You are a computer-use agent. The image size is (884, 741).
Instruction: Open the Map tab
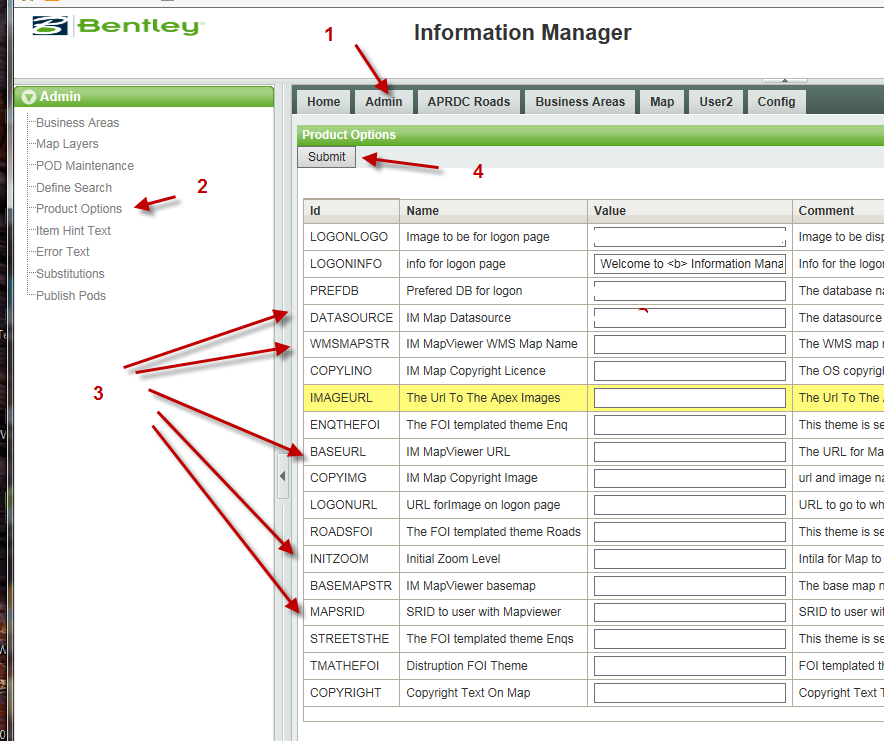(x=661, y=101)
